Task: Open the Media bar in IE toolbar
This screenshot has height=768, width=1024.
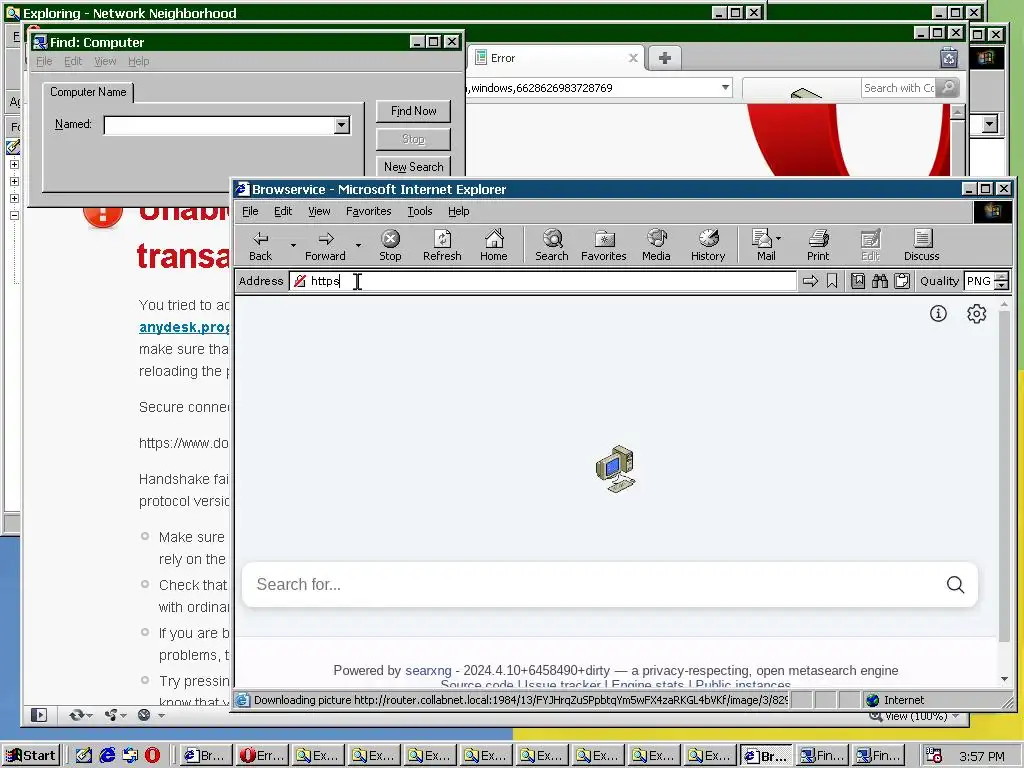Action: point(656,245)
